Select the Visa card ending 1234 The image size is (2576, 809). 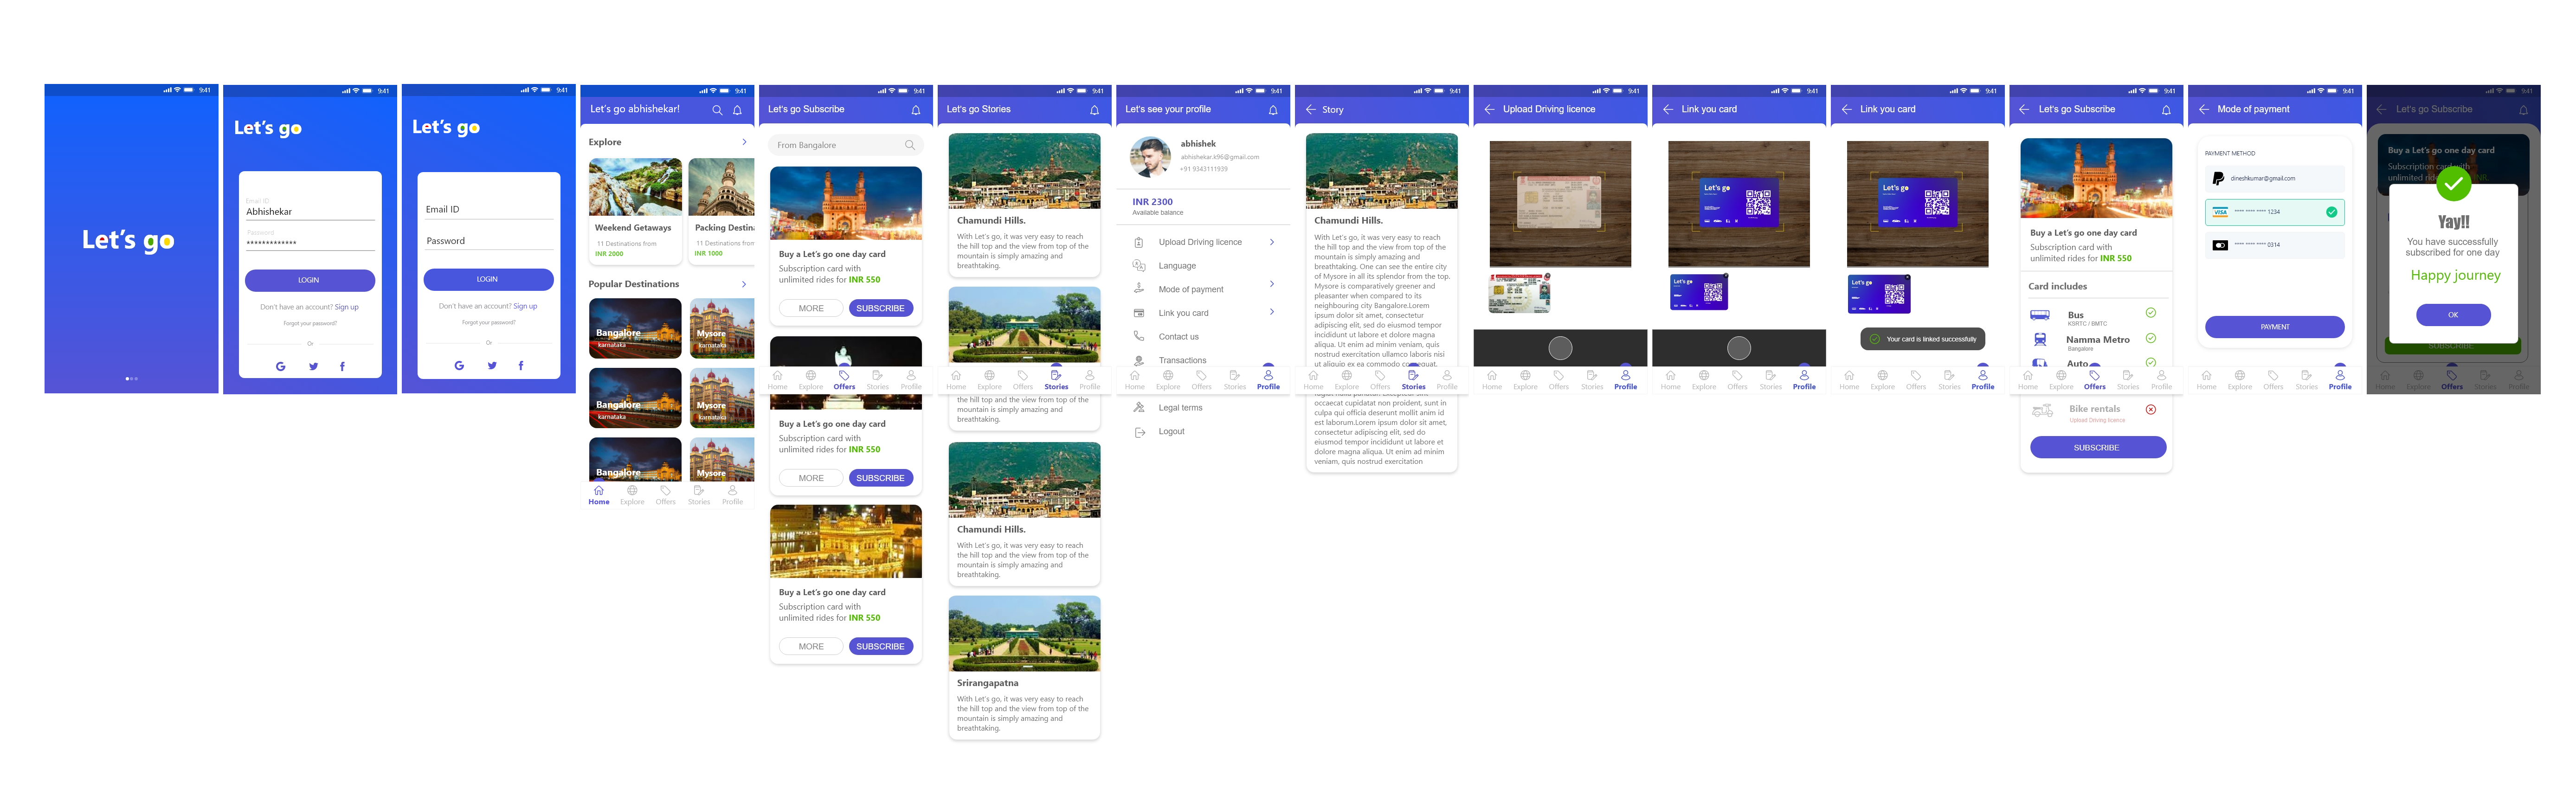point(2274,212)
